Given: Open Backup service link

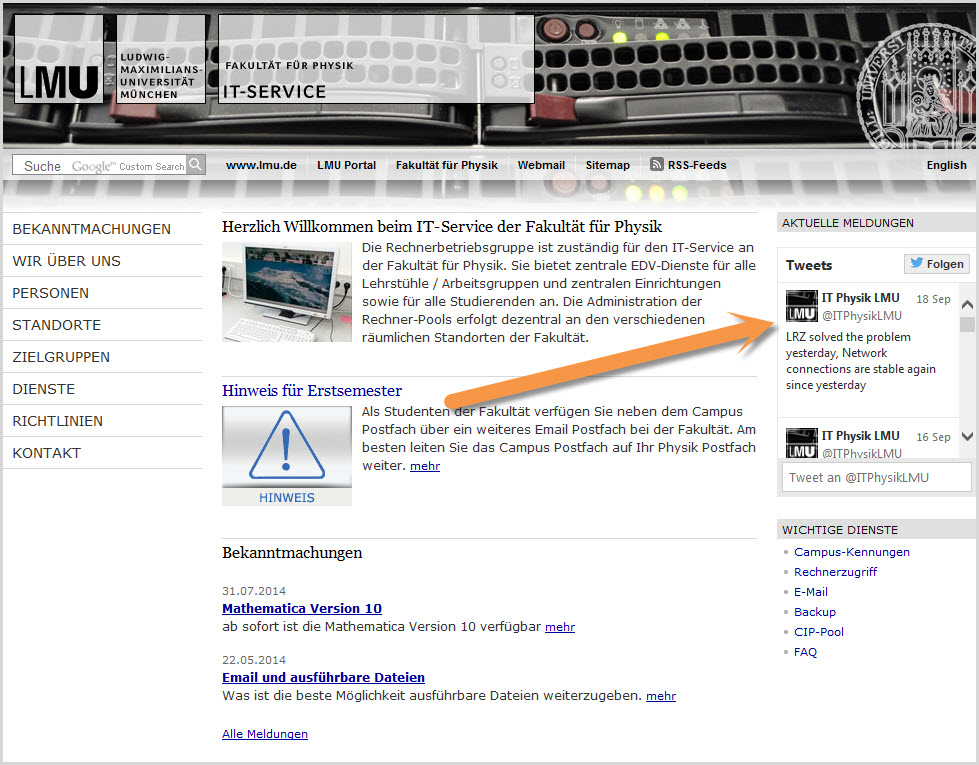Looking at the screenshot, I should pyautogui.click(x=815, y=612).
